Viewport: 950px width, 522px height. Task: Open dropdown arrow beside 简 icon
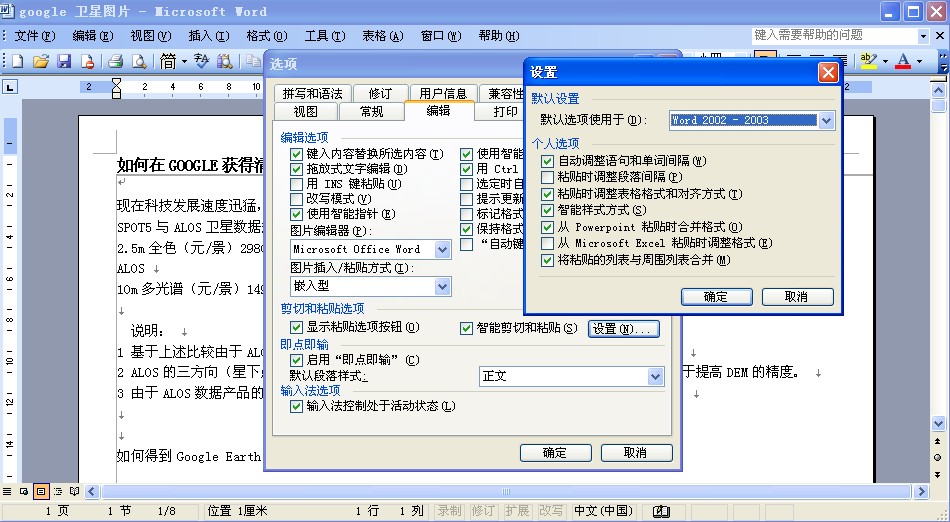click(184, 61)
